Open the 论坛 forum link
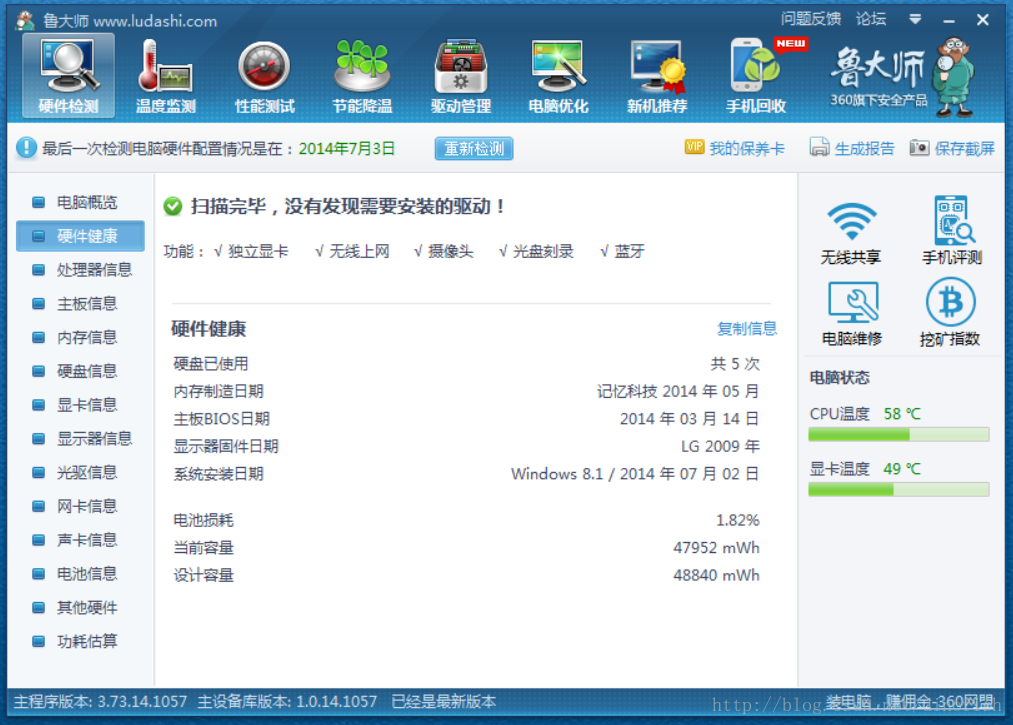Image resolution: width=1013 pixels, height=725 pixels. click(871, 19)
